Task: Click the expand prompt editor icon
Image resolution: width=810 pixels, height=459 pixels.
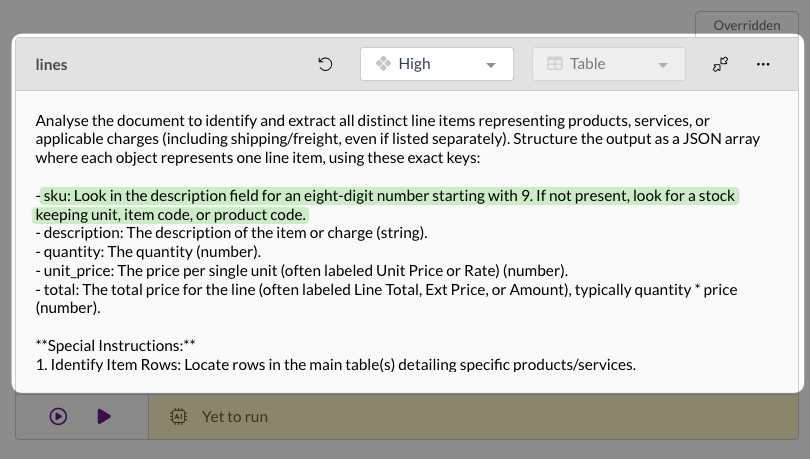Action: [x=720, y=64]
